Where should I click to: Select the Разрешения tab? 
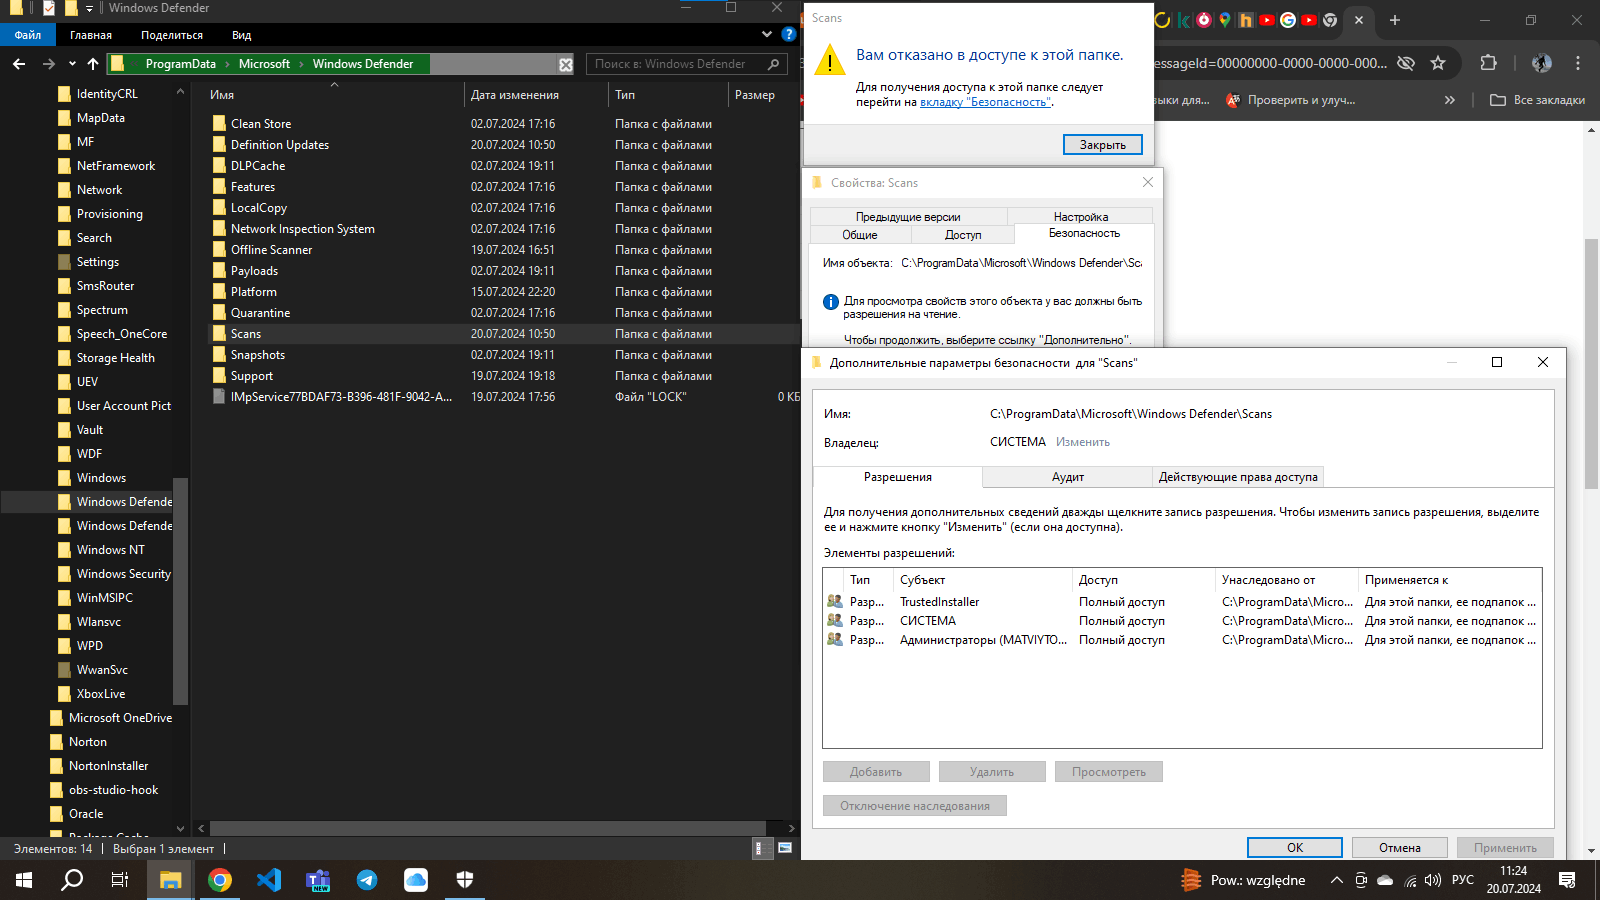[898, 477]
